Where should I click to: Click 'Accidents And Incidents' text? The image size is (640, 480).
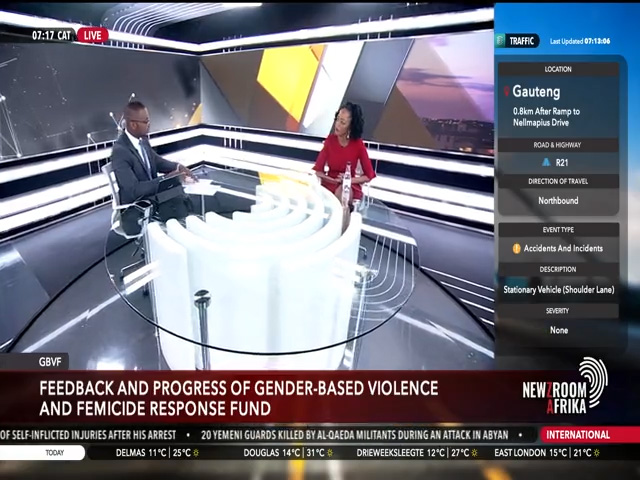tap(563, 248)
